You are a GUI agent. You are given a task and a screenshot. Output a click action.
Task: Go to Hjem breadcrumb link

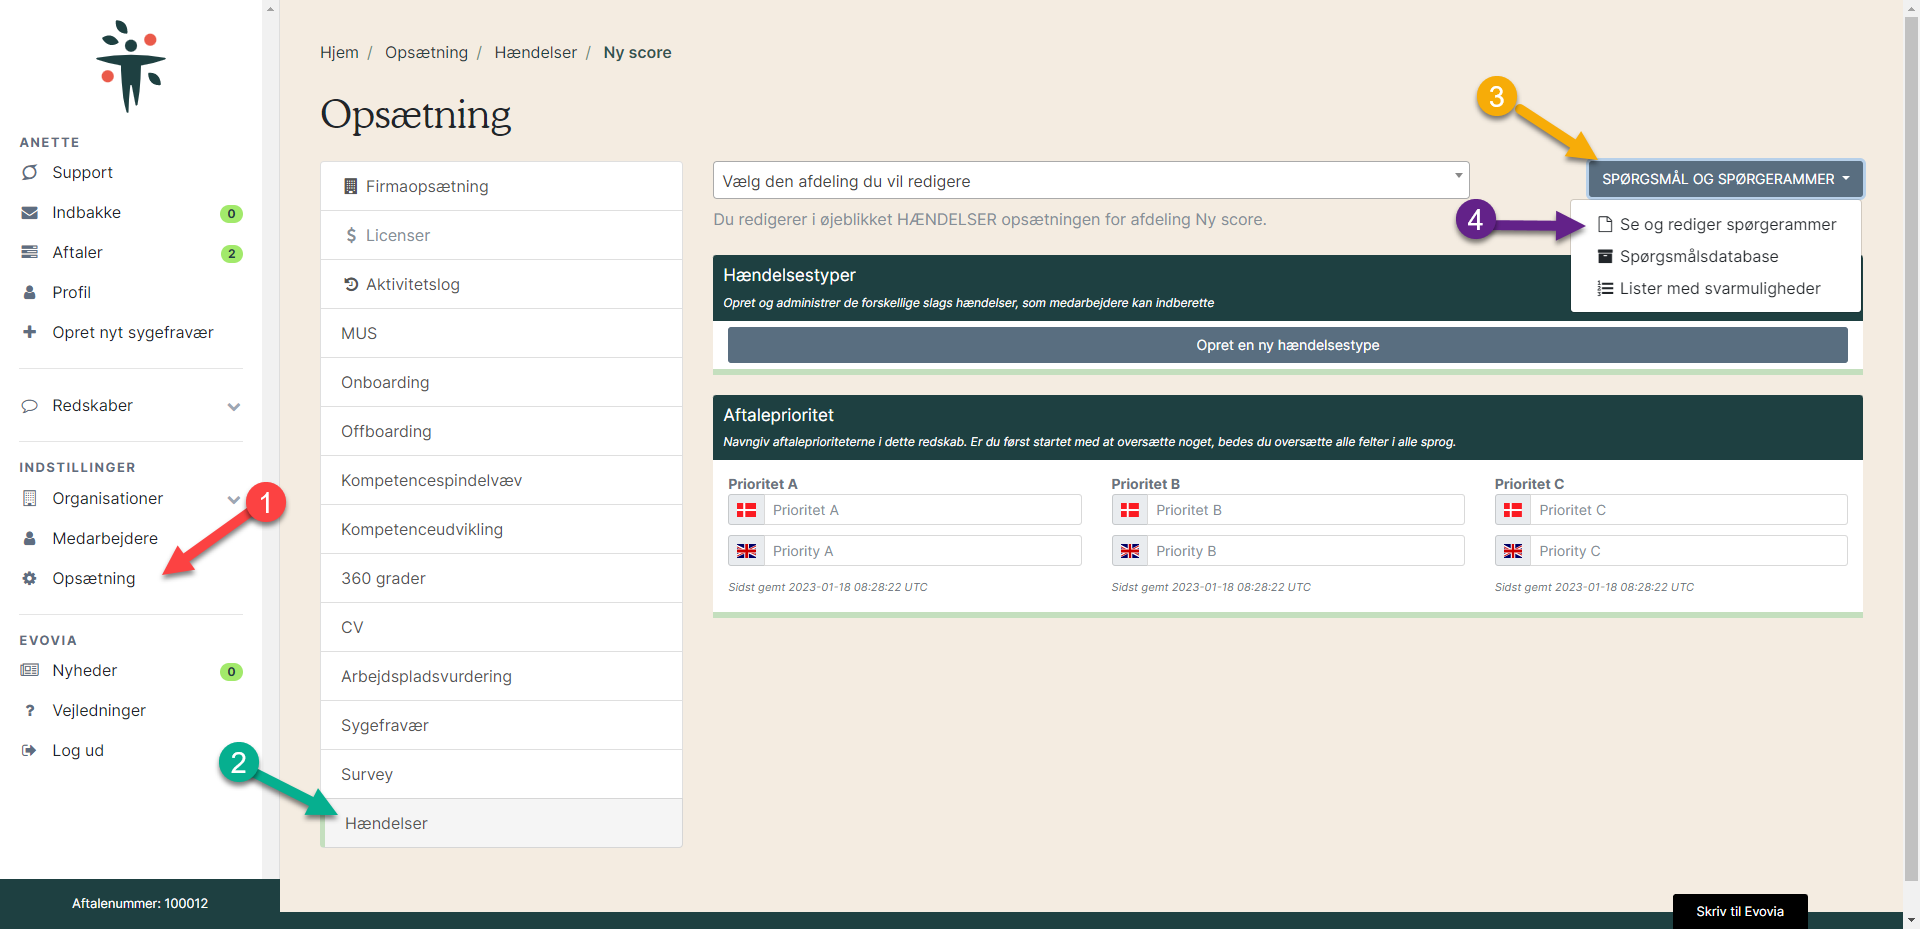tap(339, 52)
